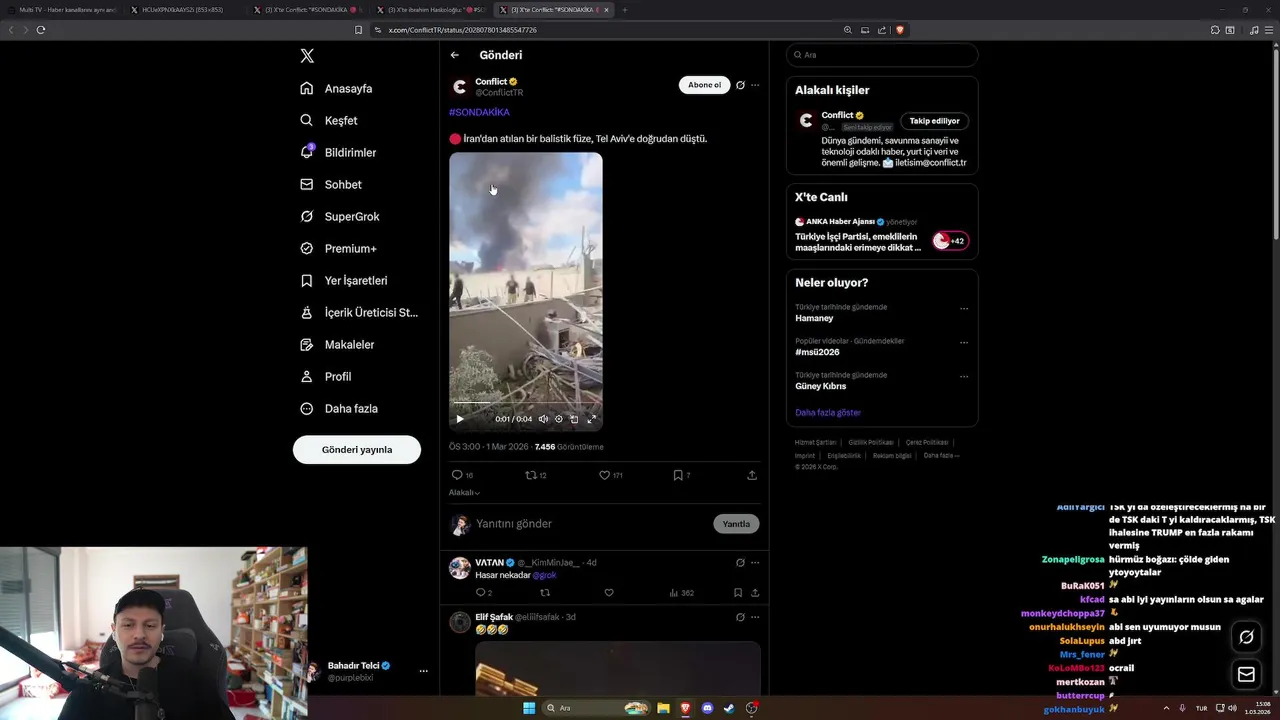Screen dimensions: 1280x720
Task: Open a new browser tab
Action: tap(625, 10)
